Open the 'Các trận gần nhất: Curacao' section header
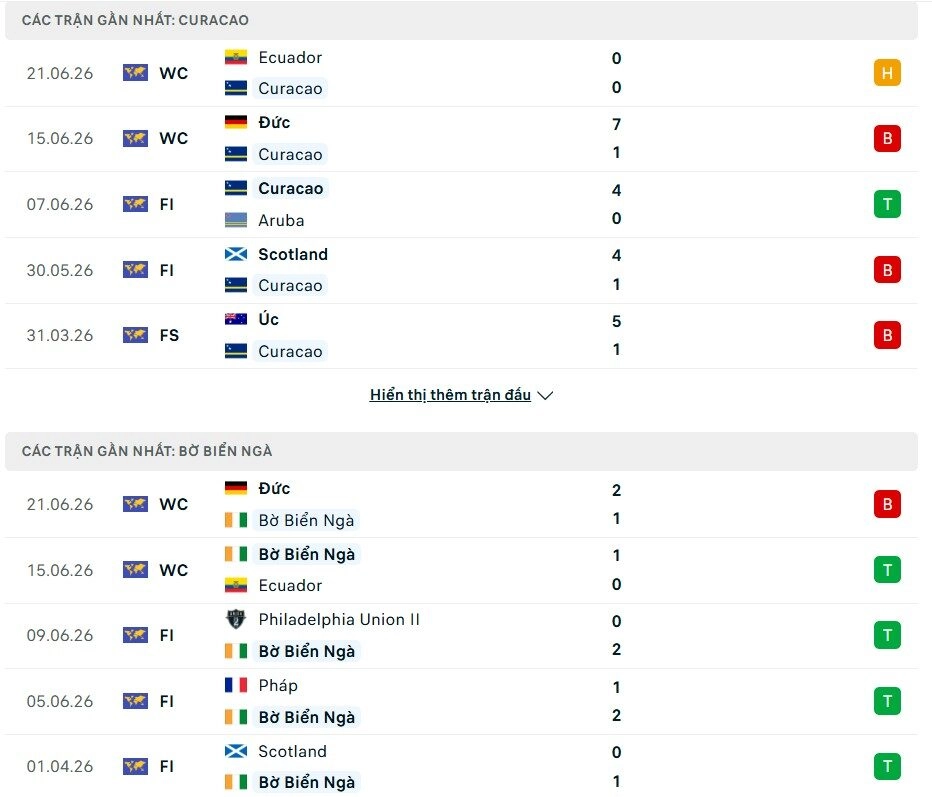 461,20
